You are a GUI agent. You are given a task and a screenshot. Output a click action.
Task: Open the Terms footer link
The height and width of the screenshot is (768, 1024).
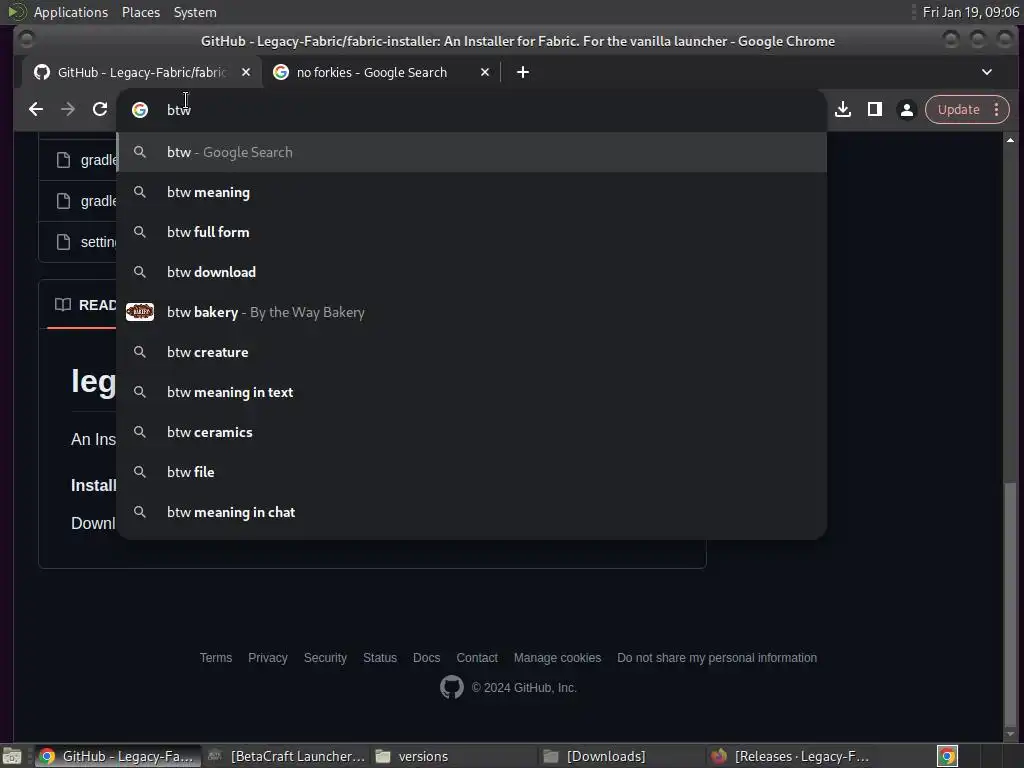216,658
